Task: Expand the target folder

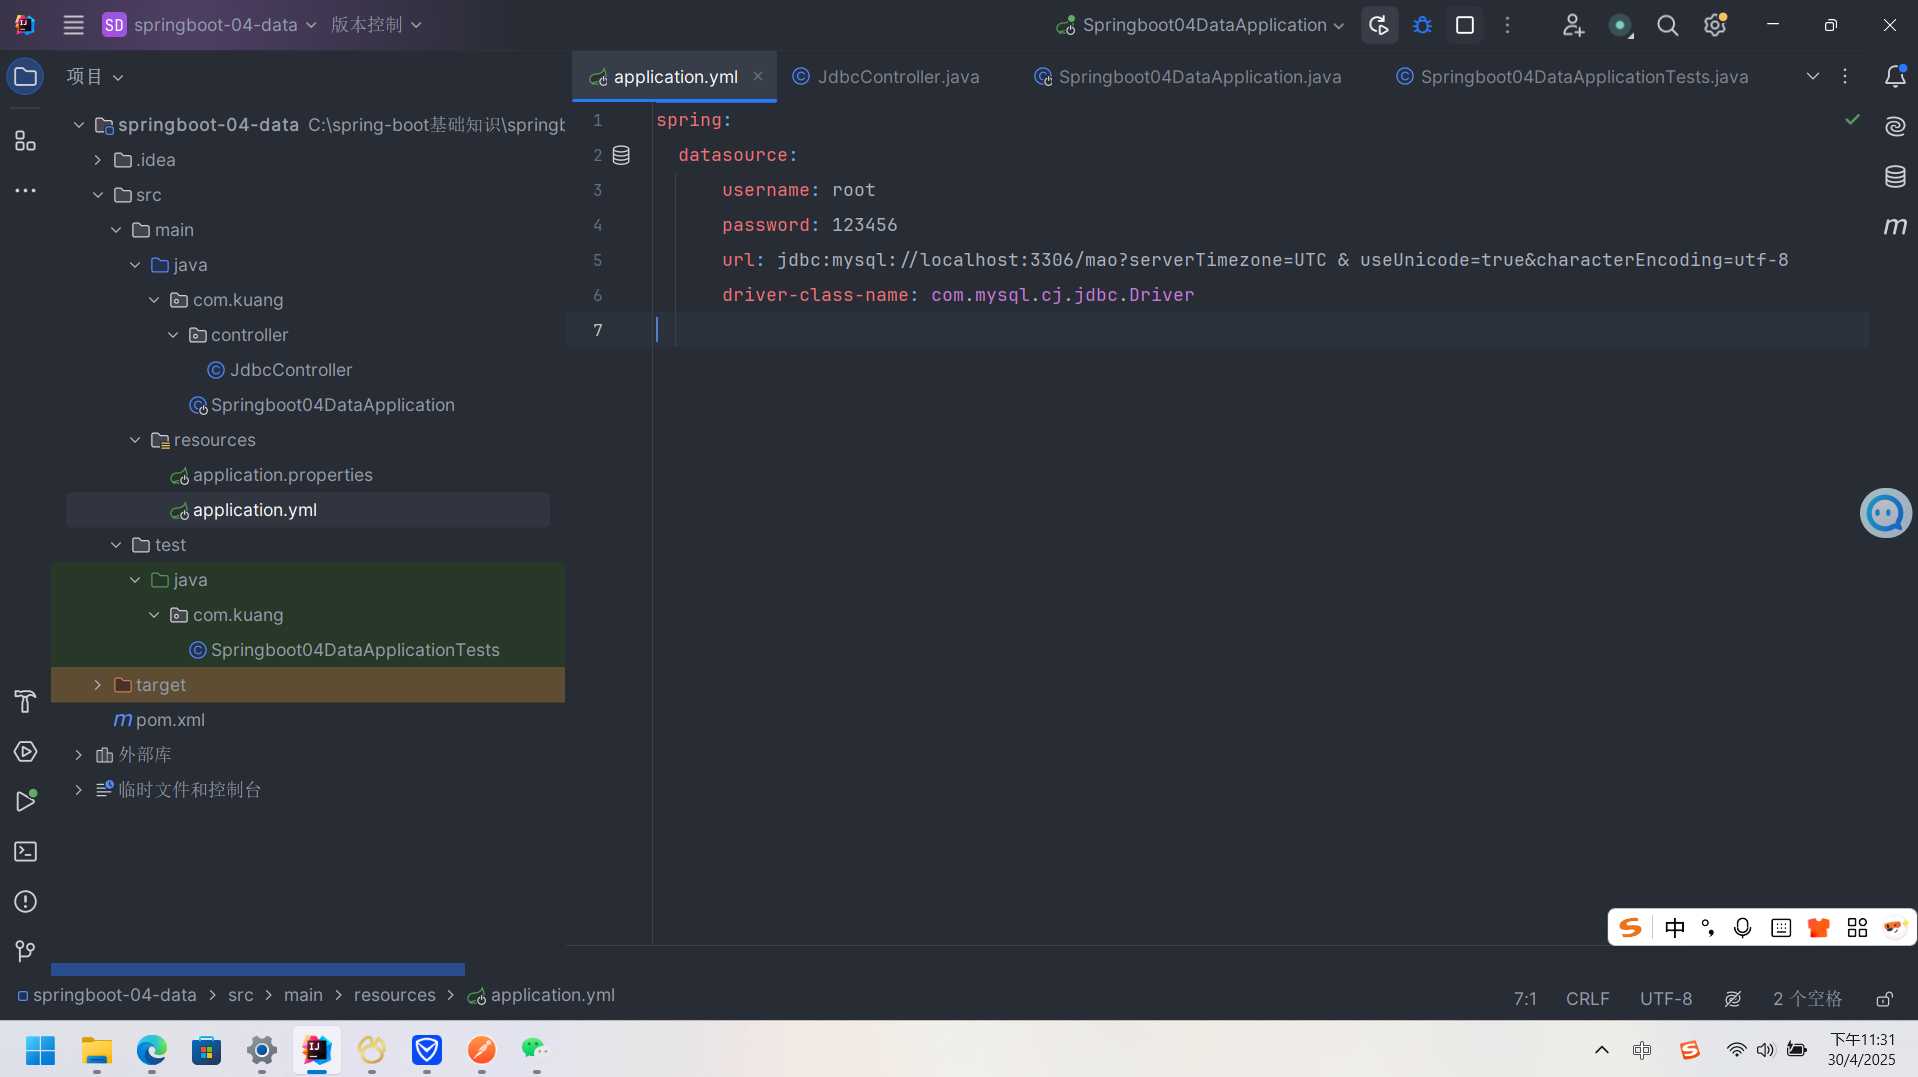Action: click(x=97, y=685)
